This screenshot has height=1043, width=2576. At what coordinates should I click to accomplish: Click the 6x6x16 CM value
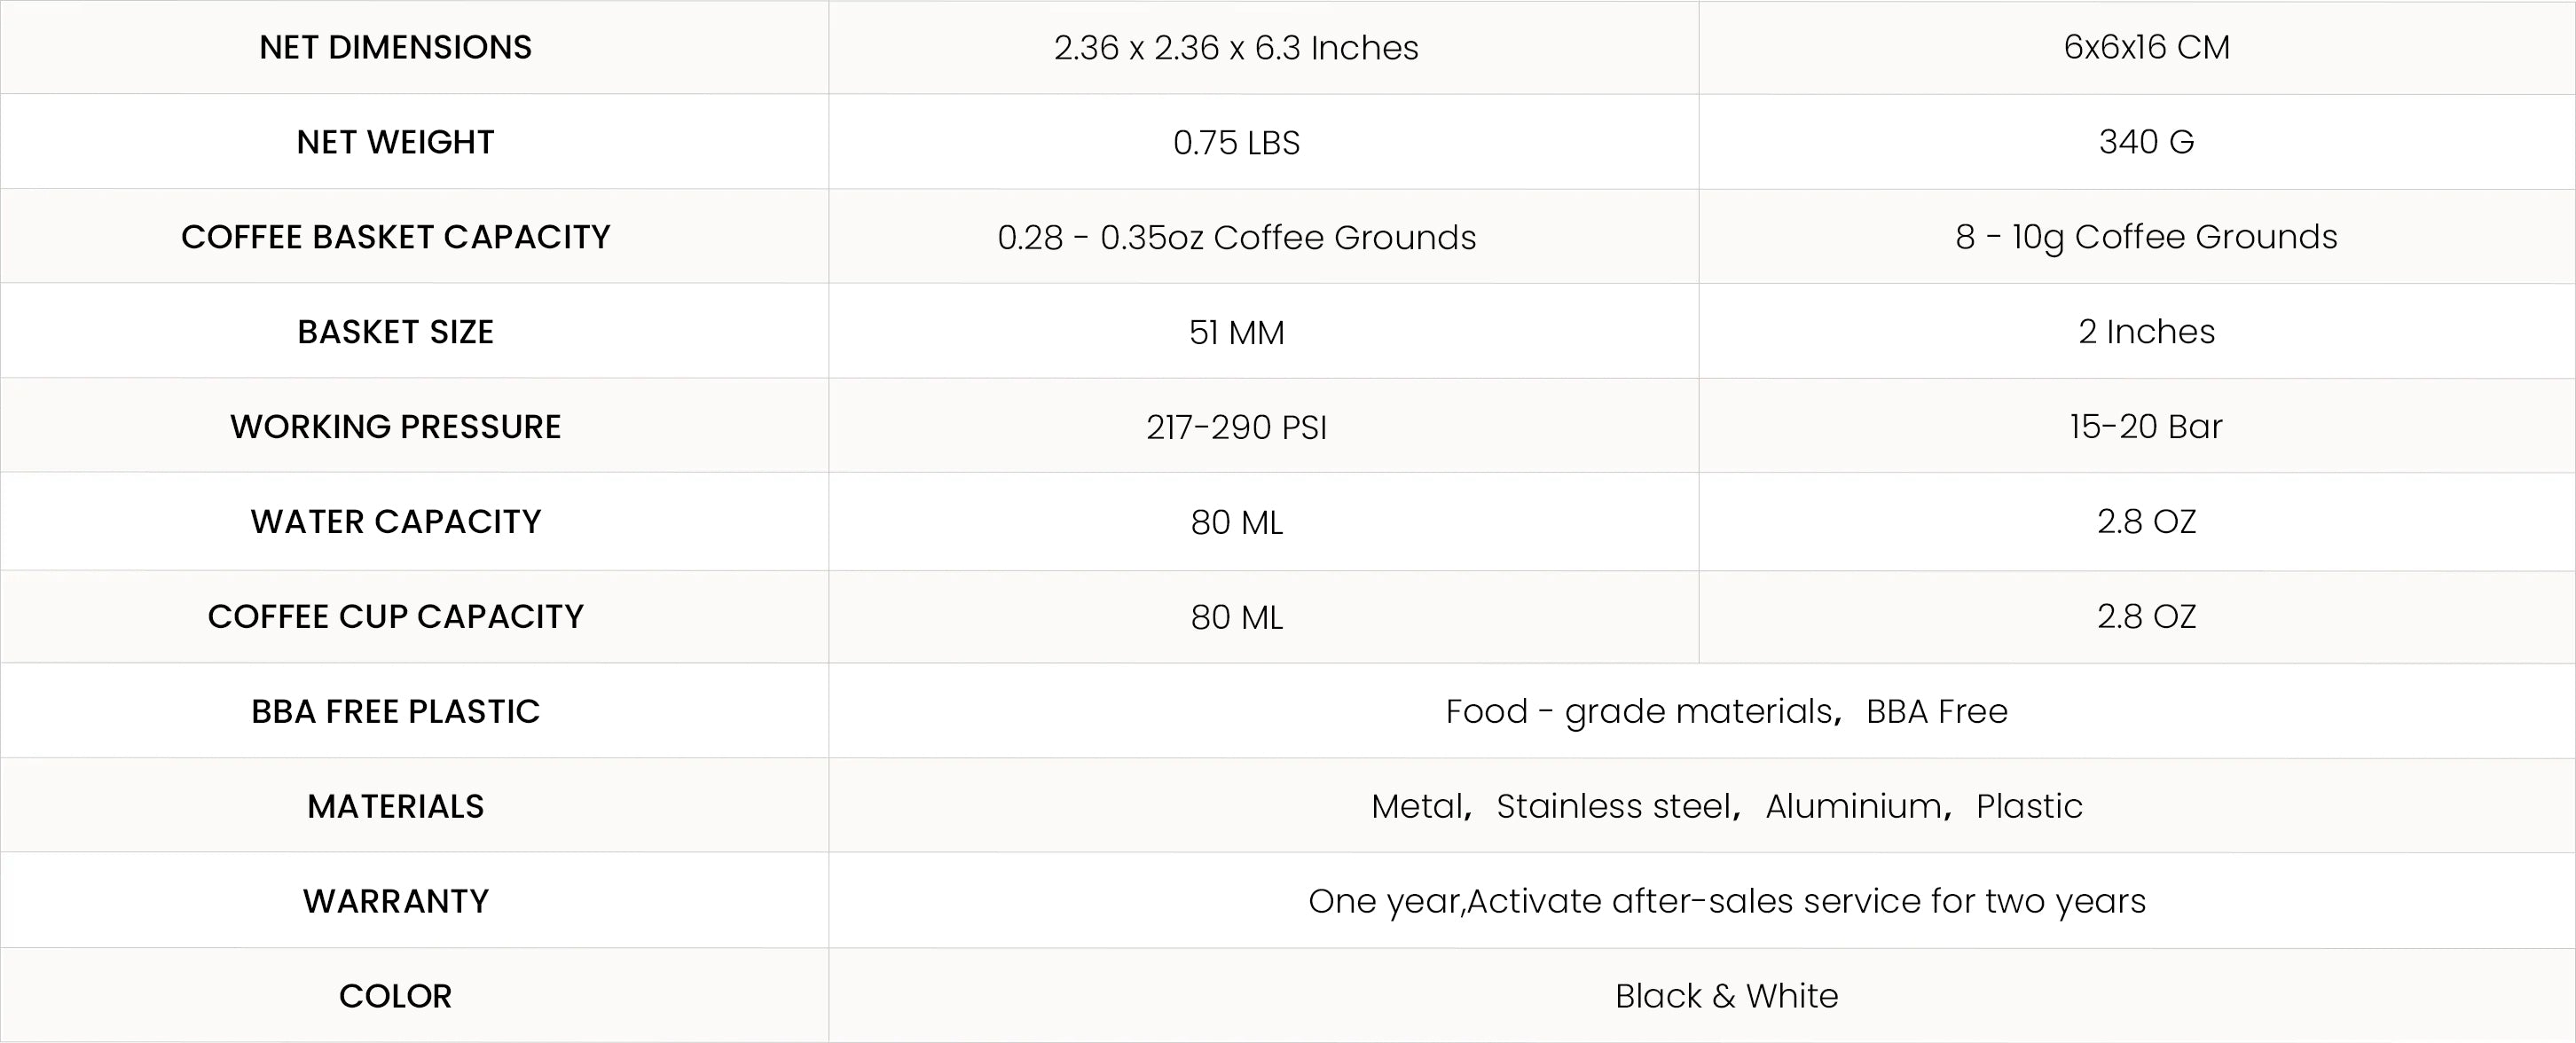(x=2146, y=47)
